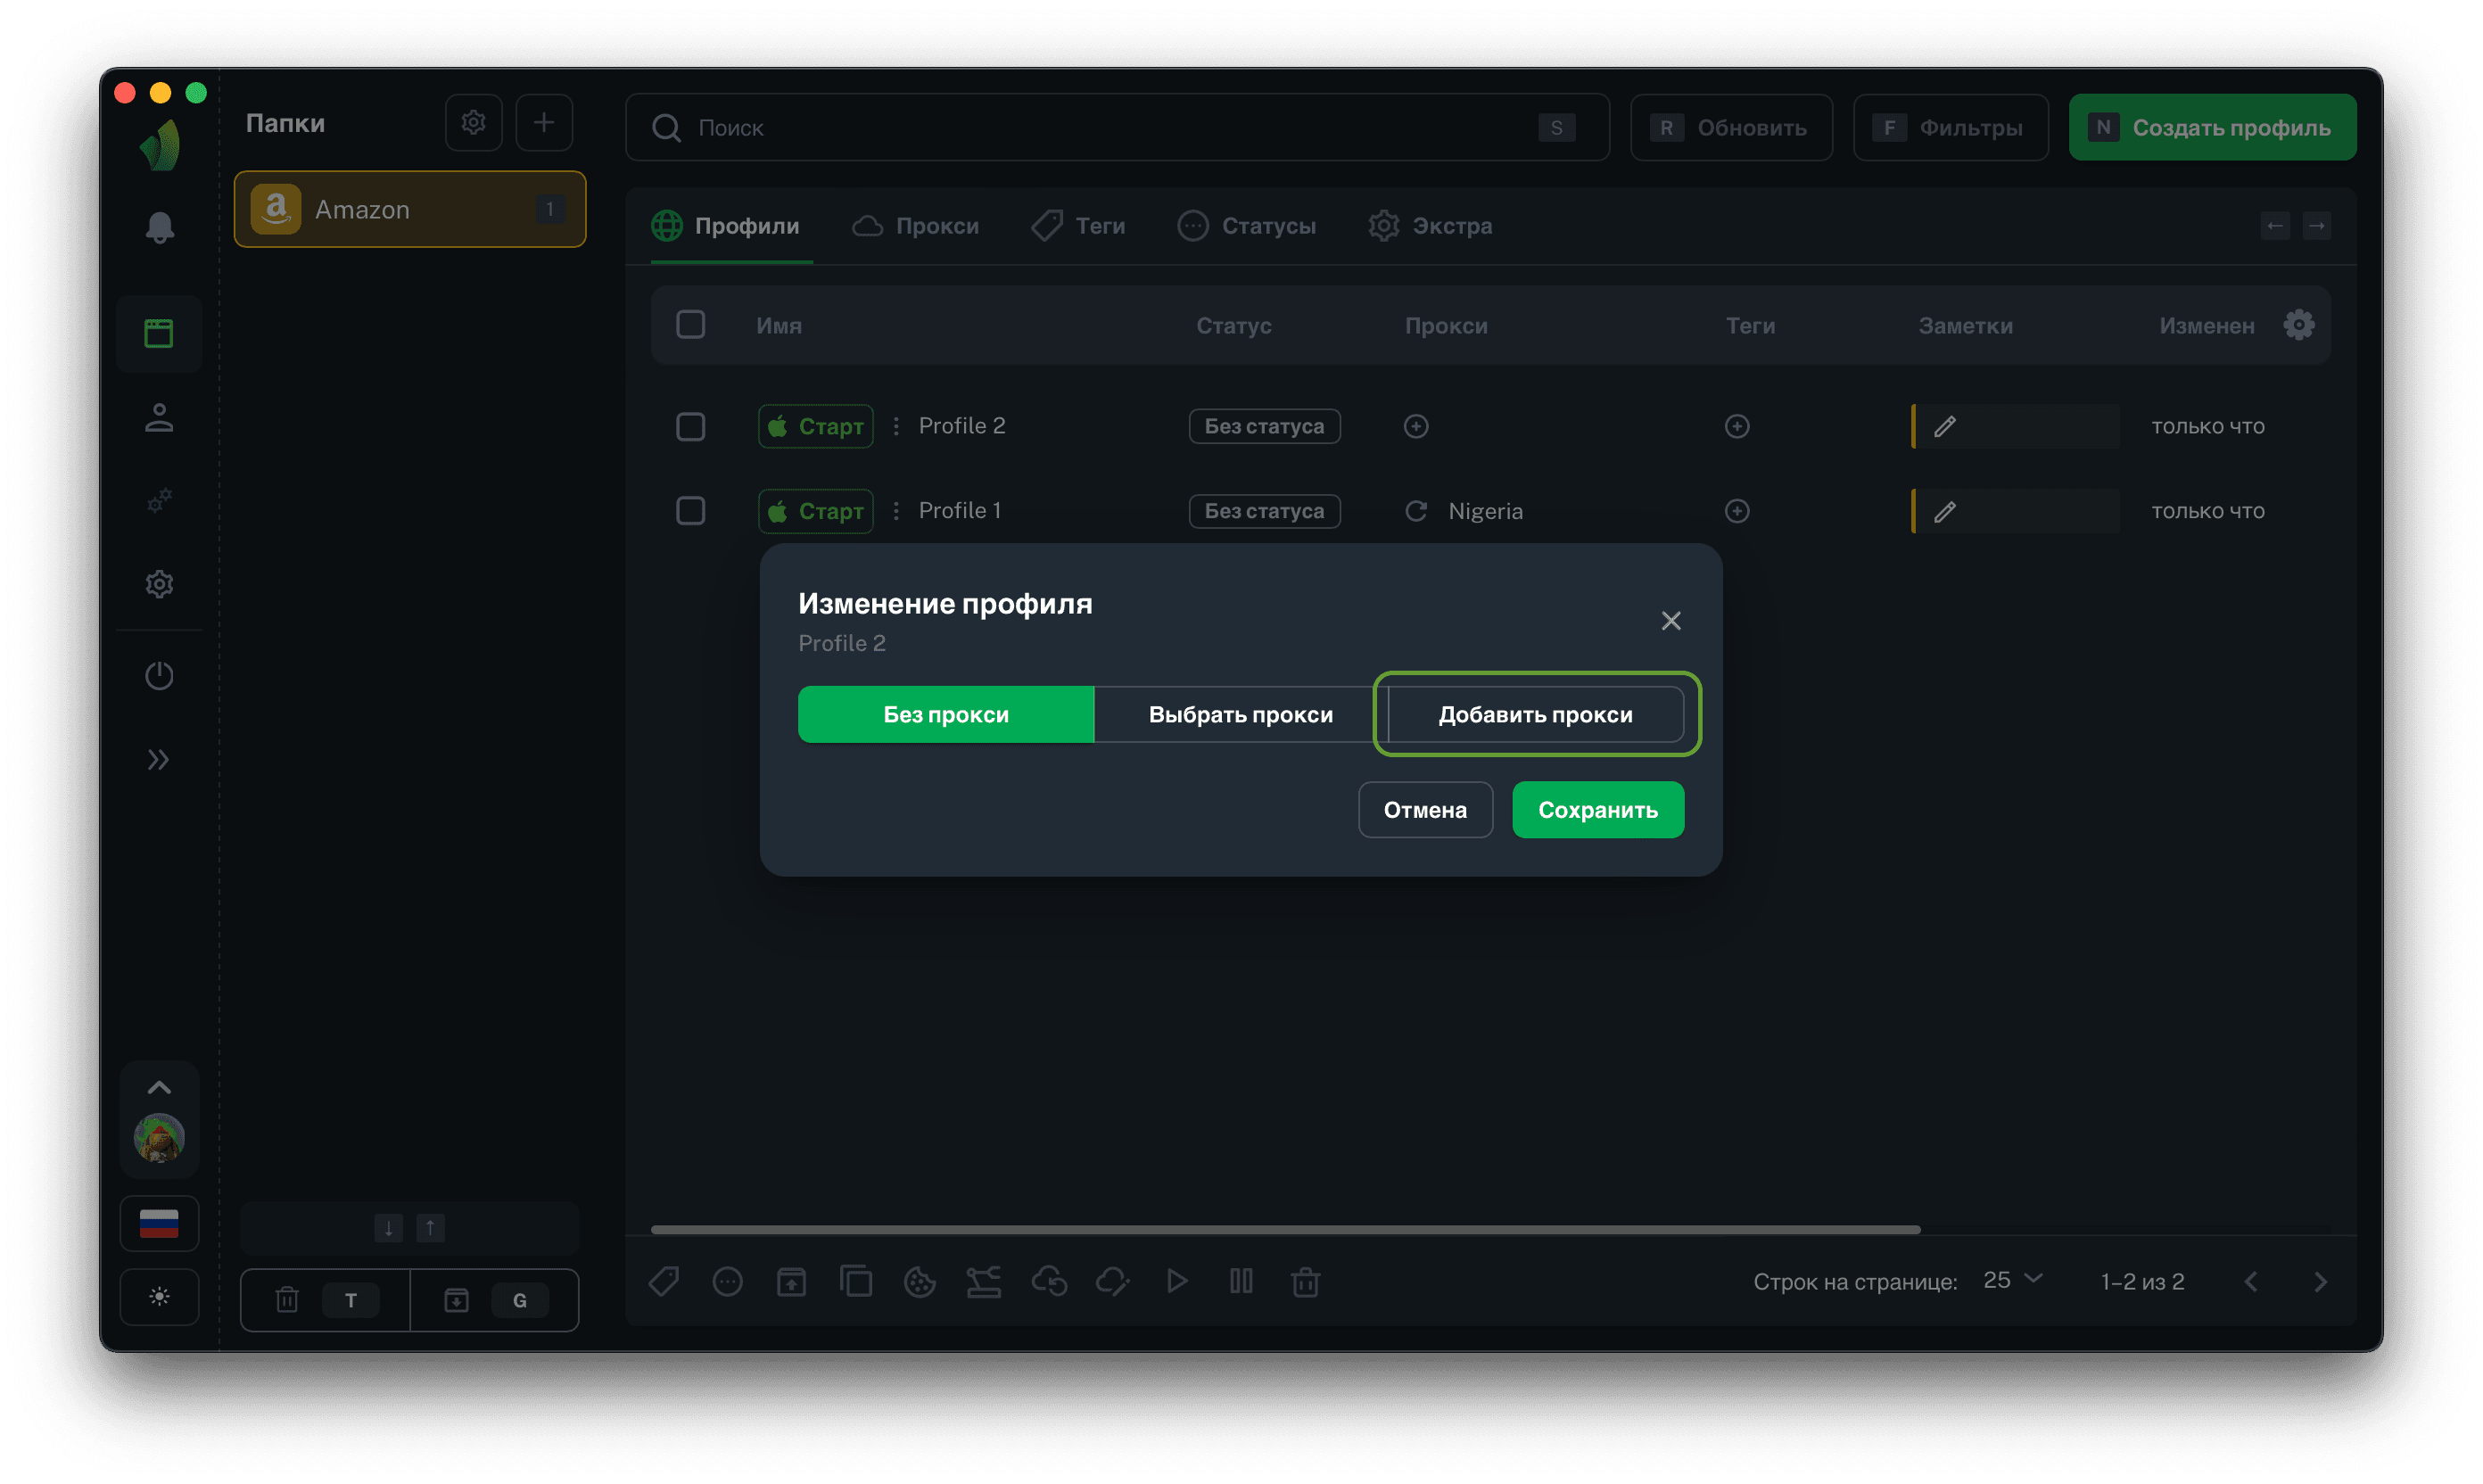The width and height of the screenshot is (2483, 1484).
Task: Toggle the light theme sun icon
Action: (x=159, y=1297)
